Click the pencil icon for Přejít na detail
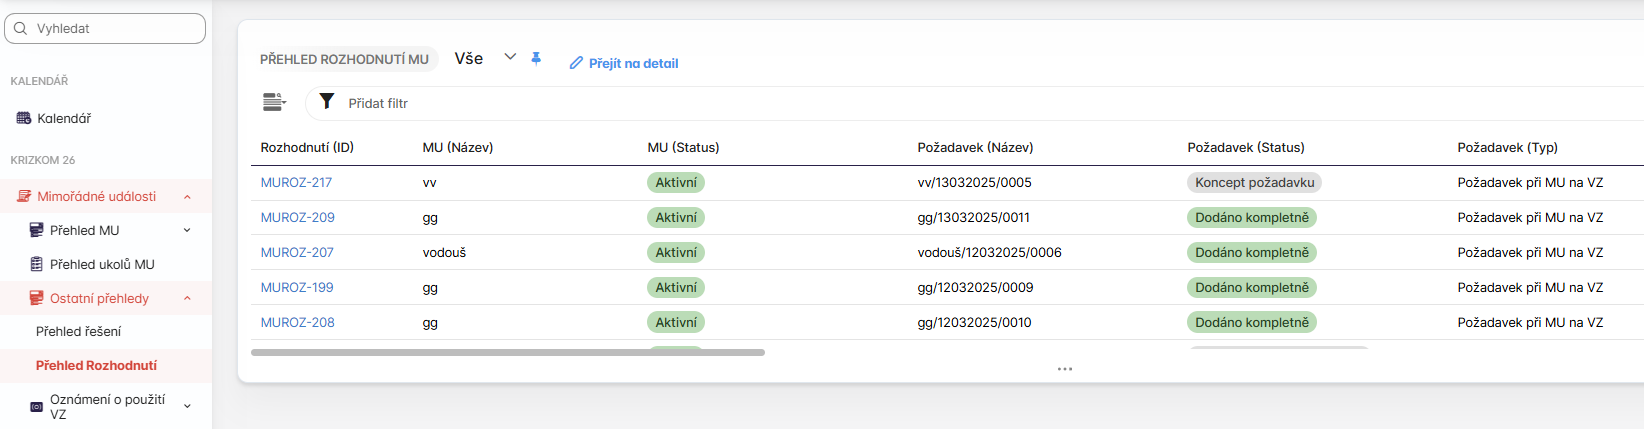 (x=576, y=63)
